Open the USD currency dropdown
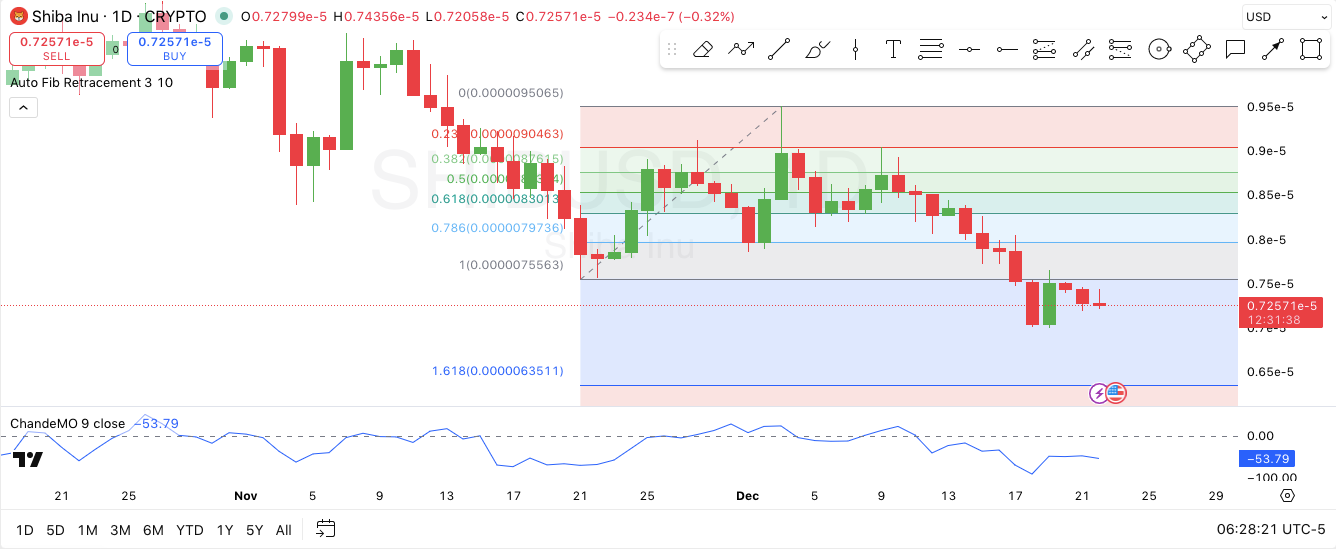This screenshot has height=549, width=1336. 1285,17
